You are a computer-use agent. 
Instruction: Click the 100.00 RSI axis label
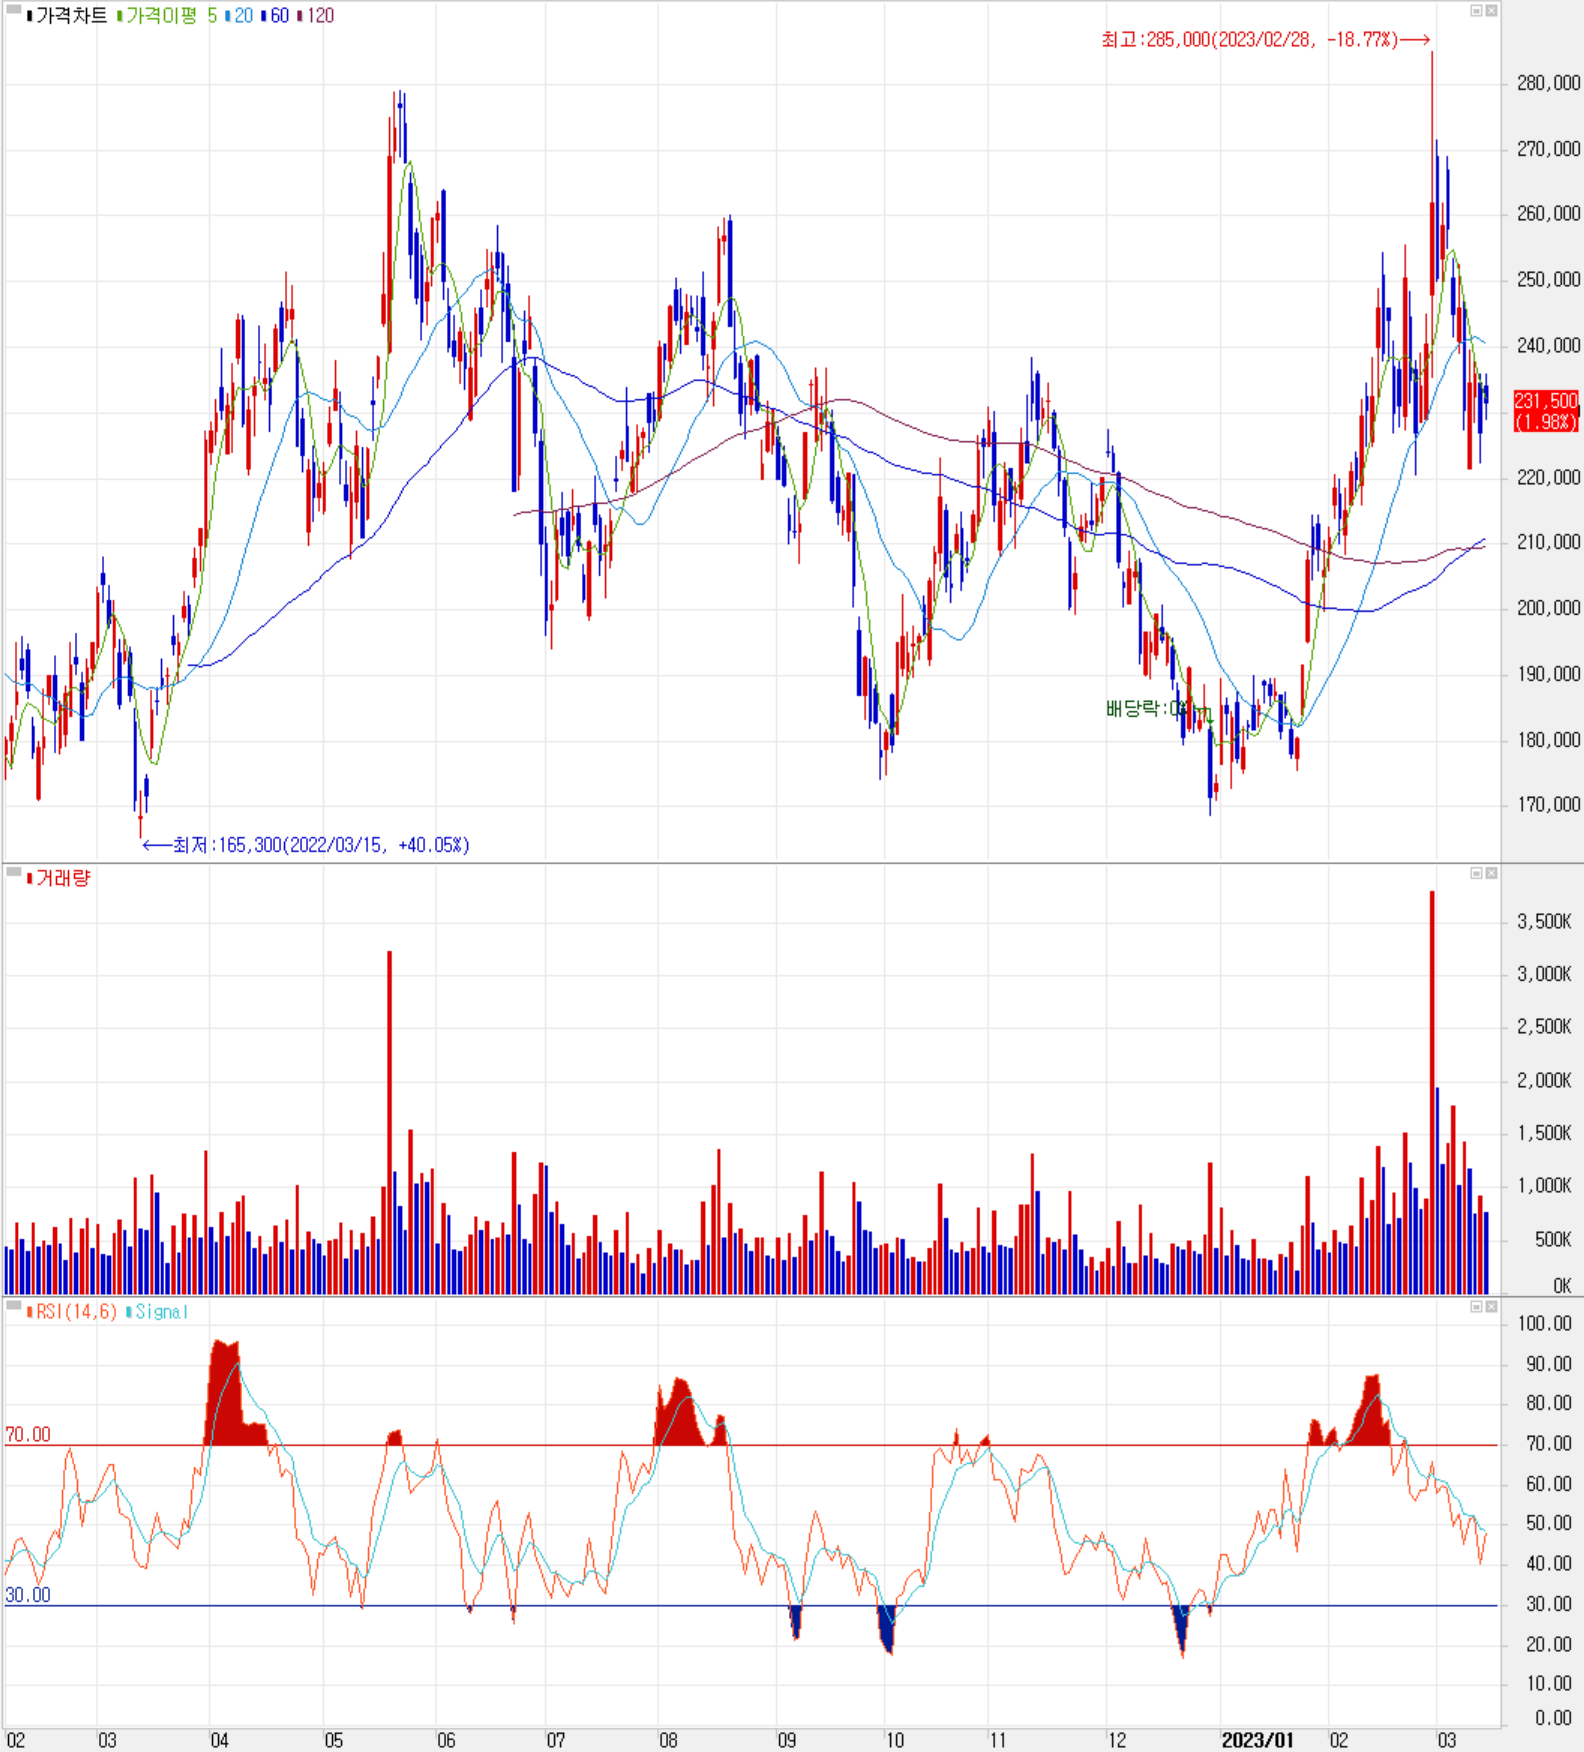click(1545, 1323)
